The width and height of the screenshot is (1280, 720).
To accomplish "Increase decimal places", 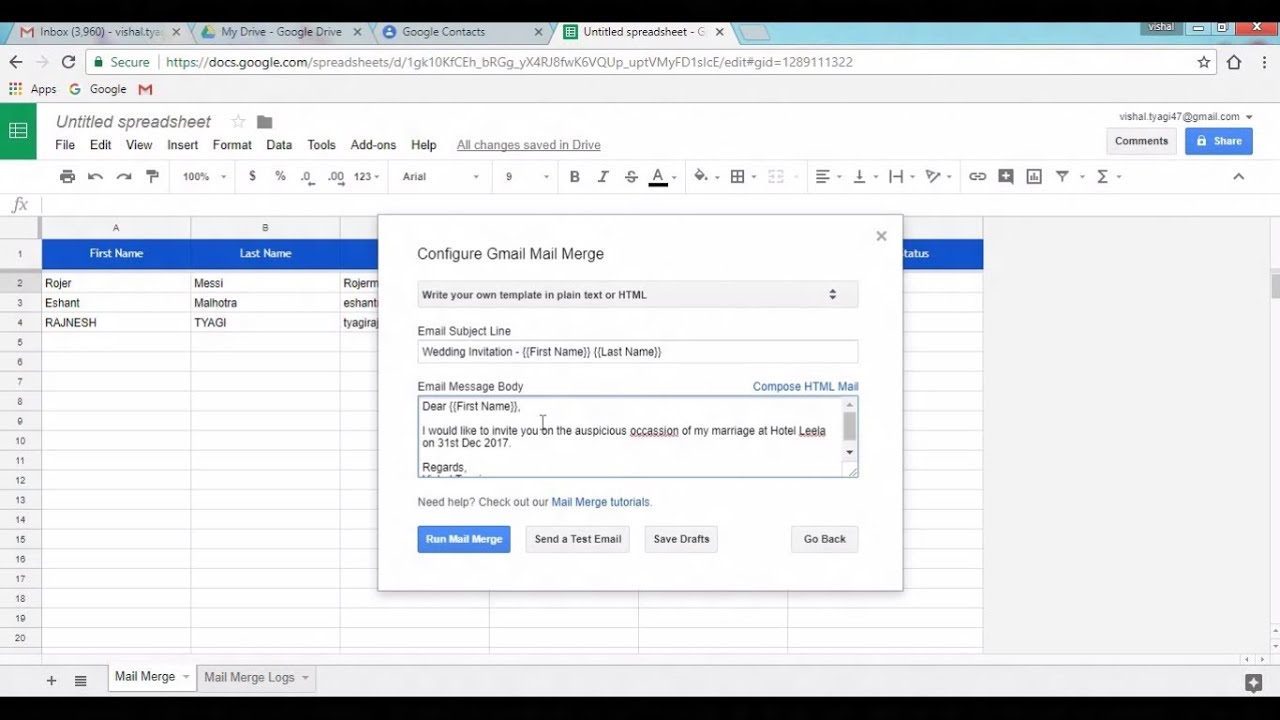I will pyautogui.click(x=336, y=176).
